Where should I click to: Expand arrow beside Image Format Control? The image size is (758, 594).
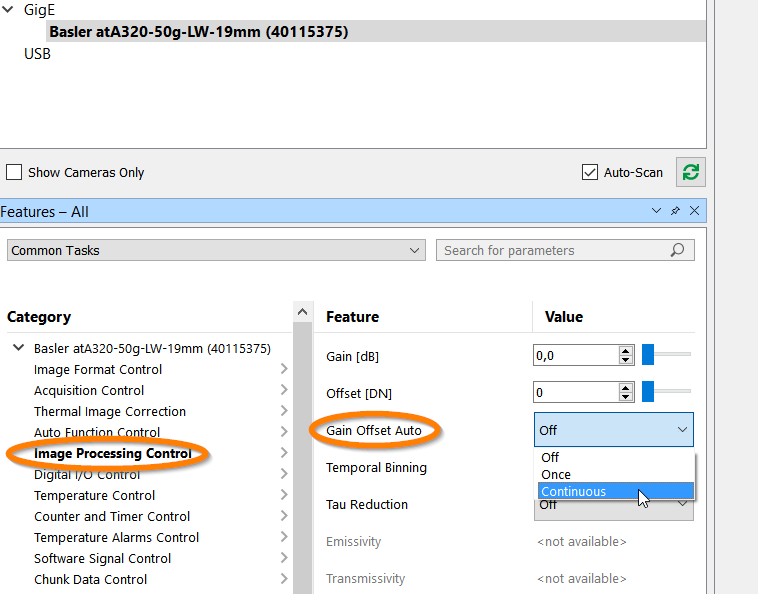[x=284, y=369]
